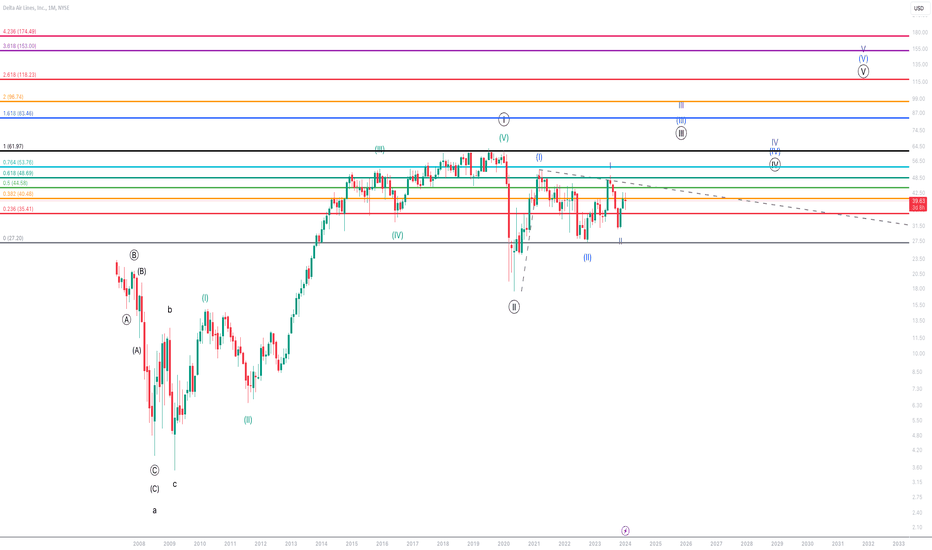Select the blue (I) wave label
This screenshot has height=550, width=932.
pos(539,157)
